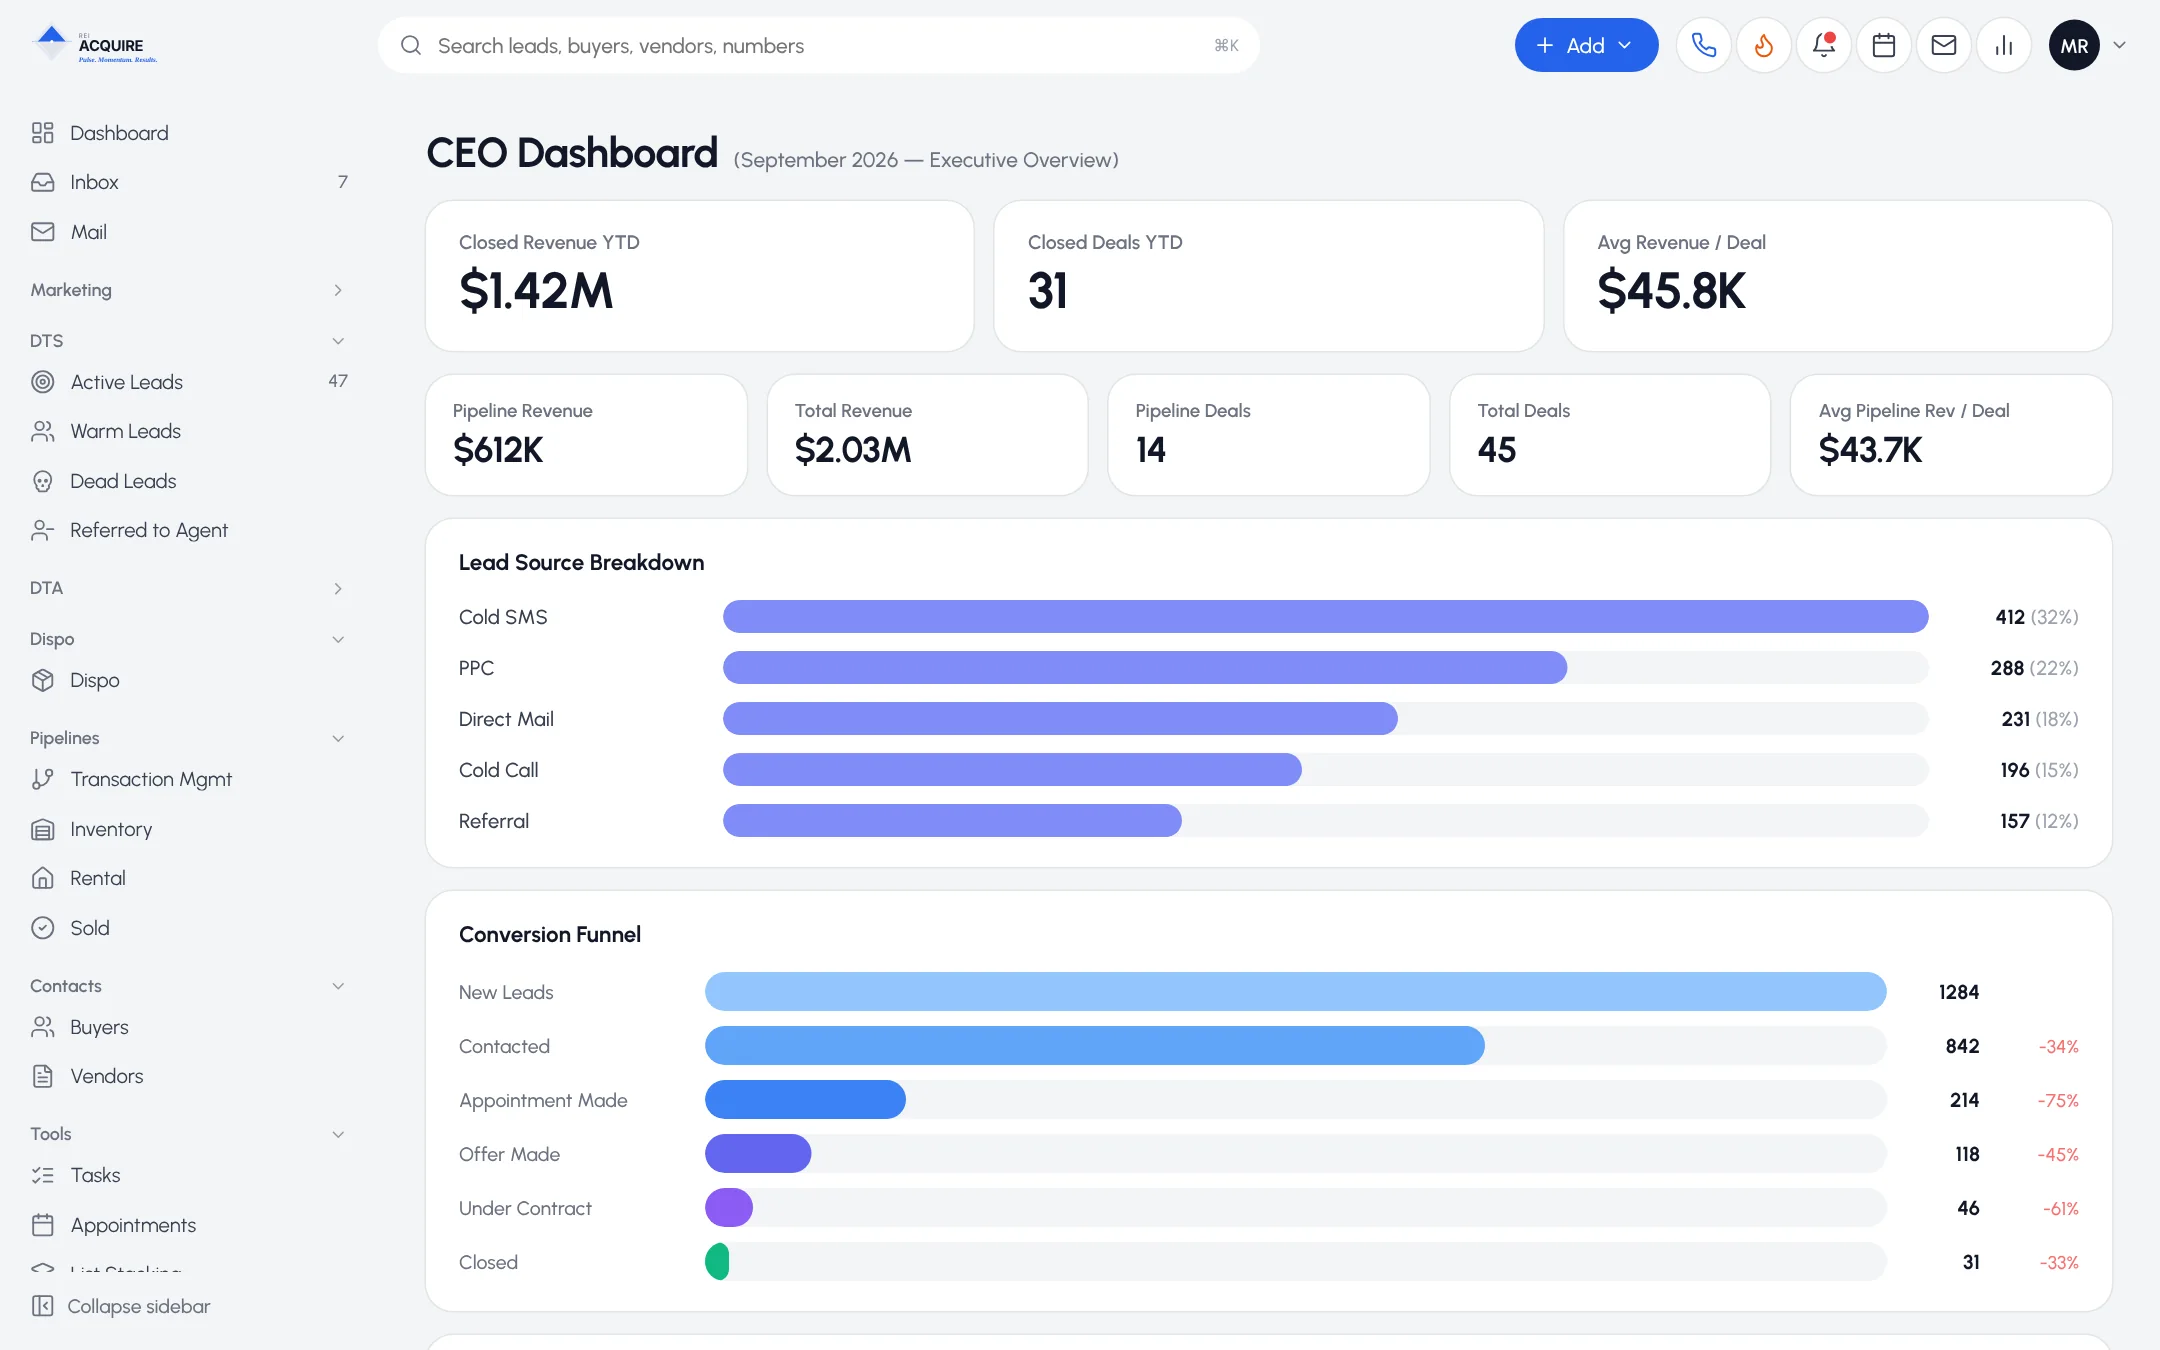Click the blue Add button

point(1586,45)
